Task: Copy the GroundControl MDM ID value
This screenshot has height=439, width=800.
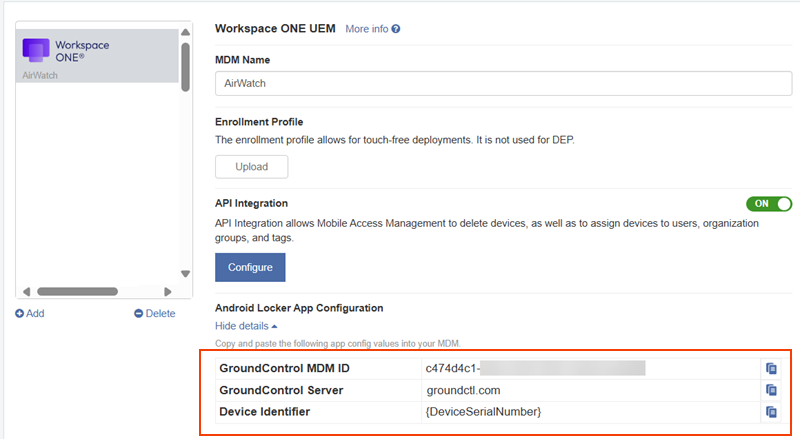Action: point(771,368)
